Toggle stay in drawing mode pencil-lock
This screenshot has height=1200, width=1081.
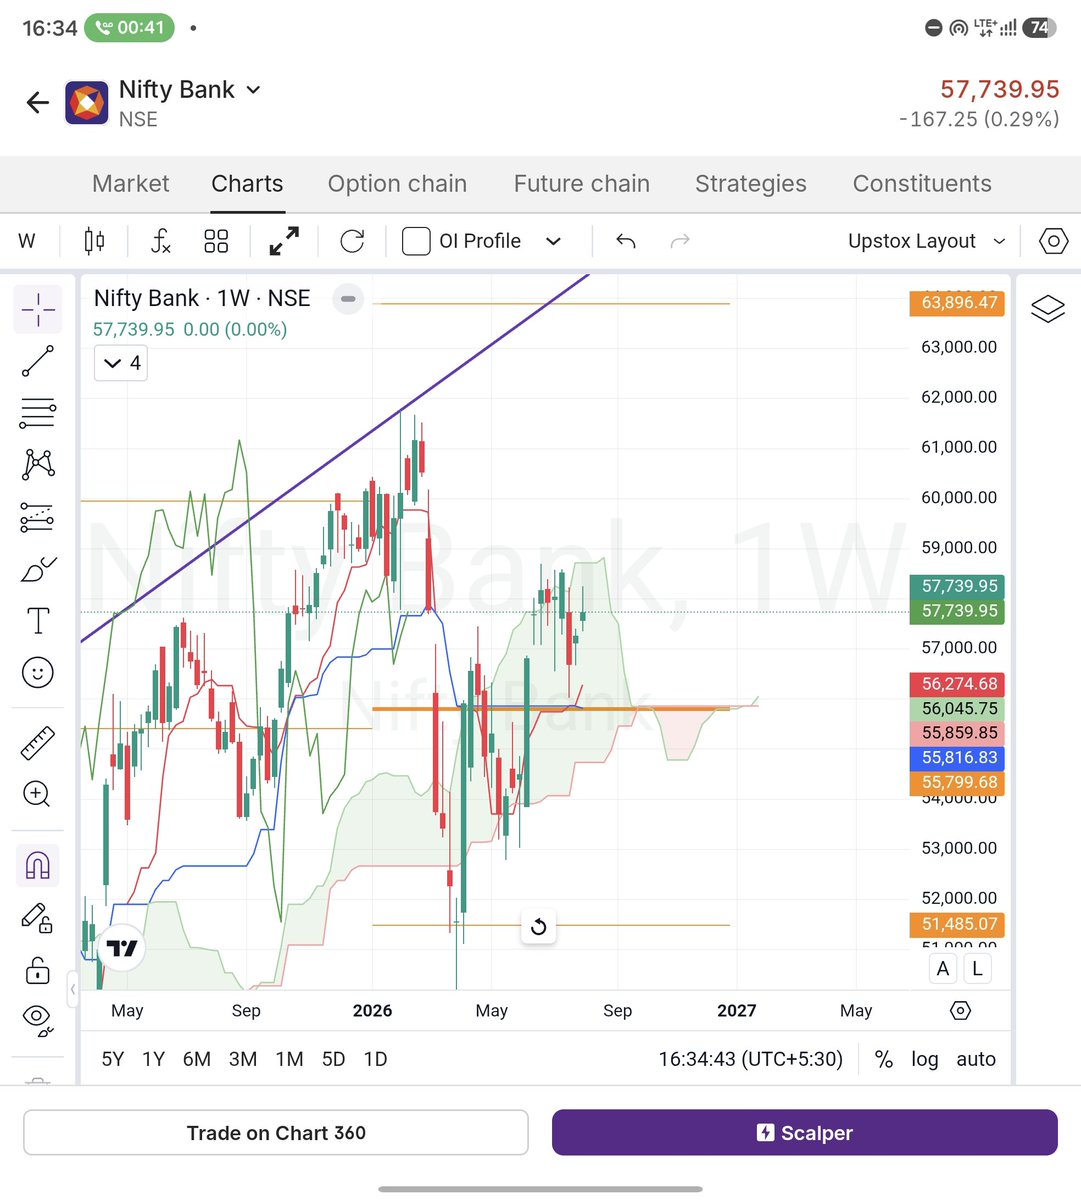[x=38, y=917]
